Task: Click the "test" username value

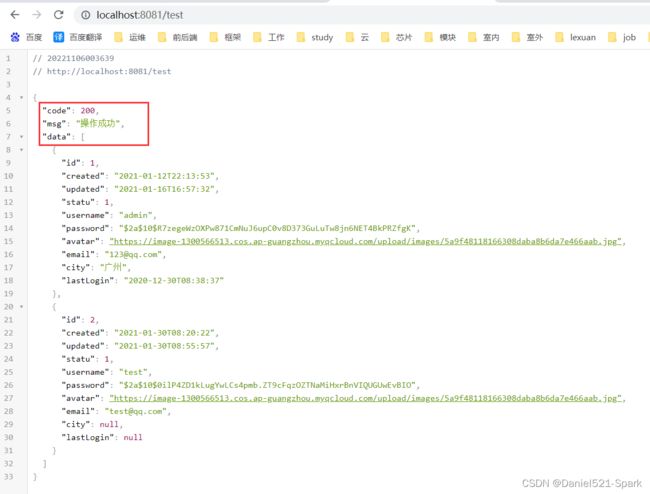Action: tap(133, 372)
